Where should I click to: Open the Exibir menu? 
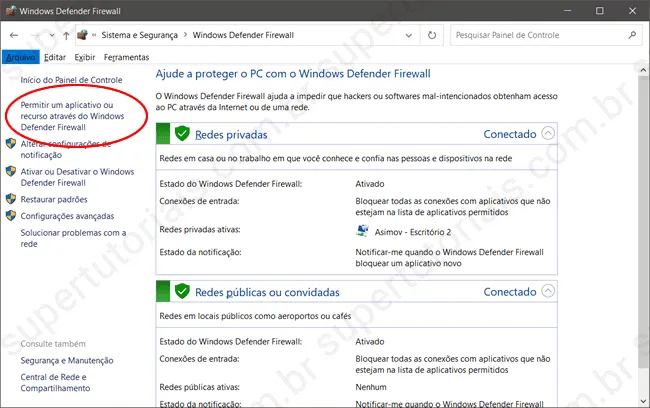[x=85, y=57]
